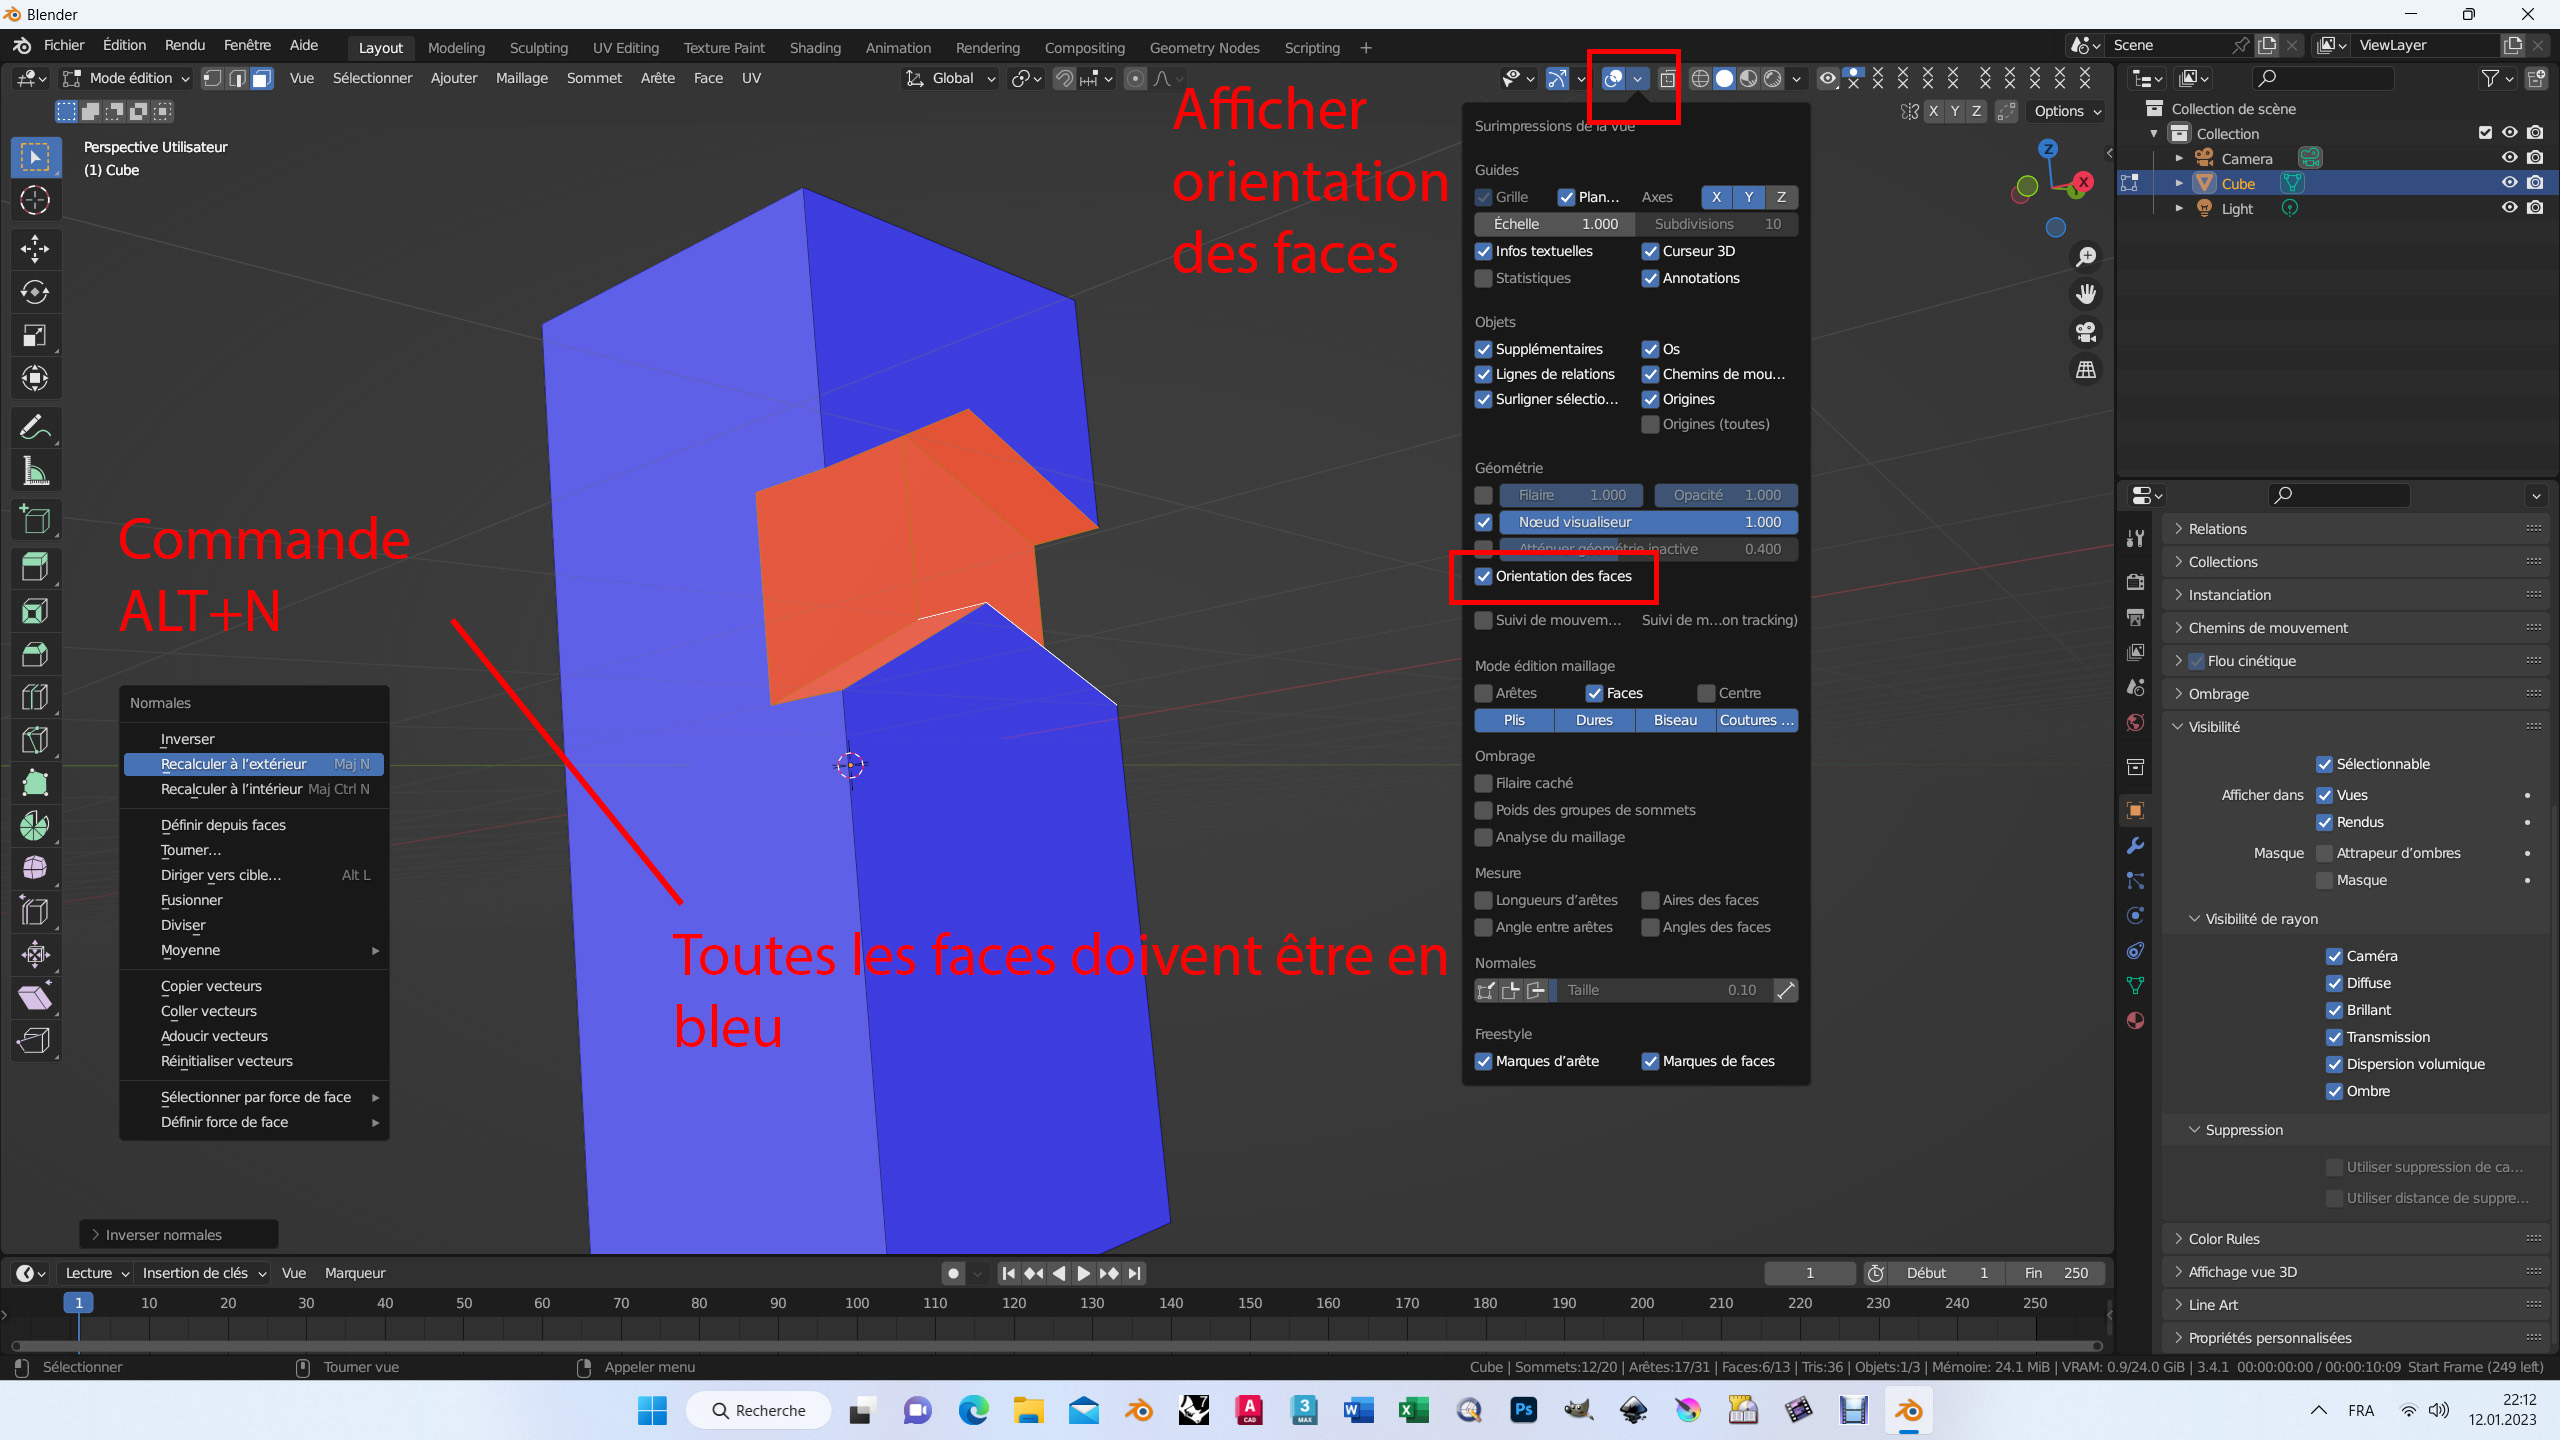Expand the Relations panel

point(2217,529)
